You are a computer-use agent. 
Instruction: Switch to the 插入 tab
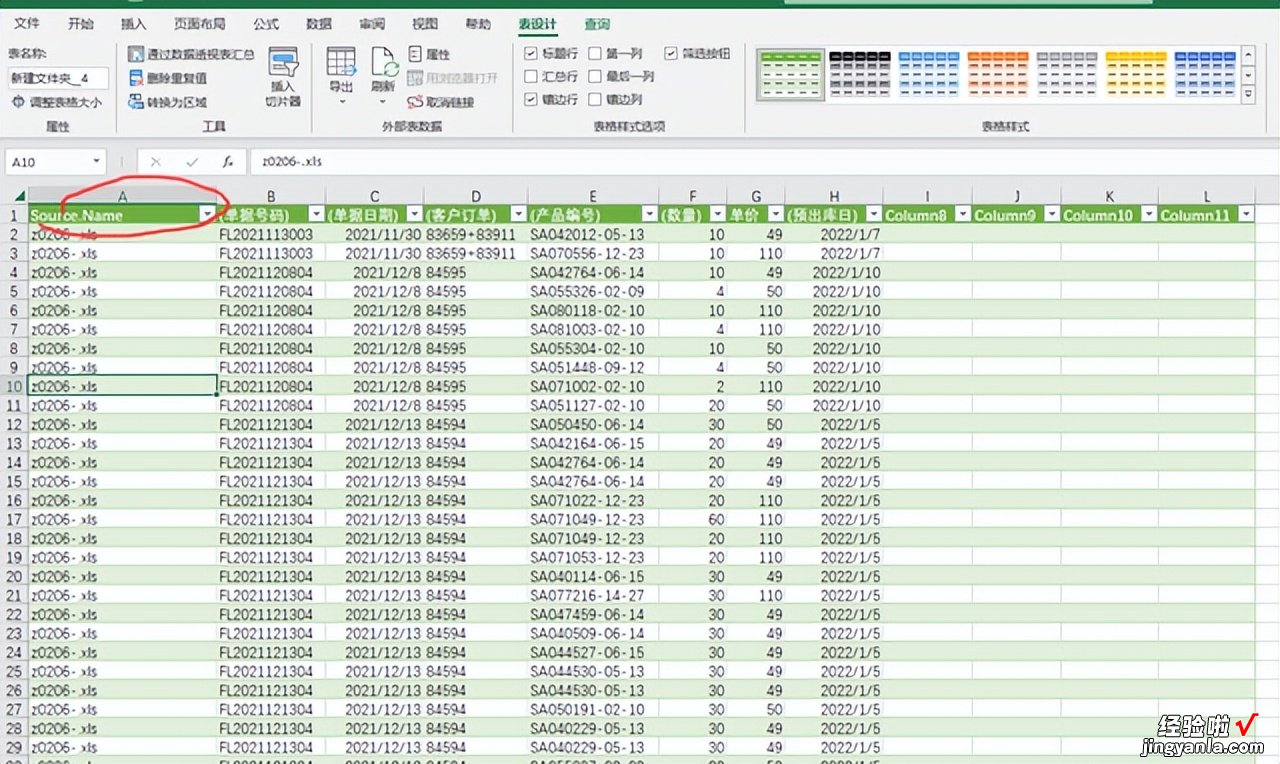point(133,24)
